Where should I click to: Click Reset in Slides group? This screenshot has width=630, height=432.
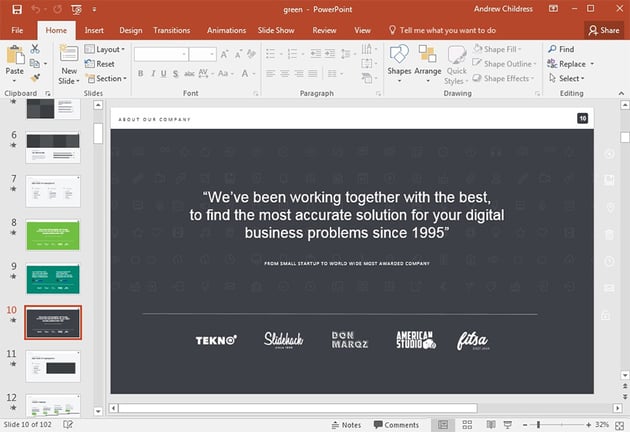pyautogui.click(x=104, y=64)
